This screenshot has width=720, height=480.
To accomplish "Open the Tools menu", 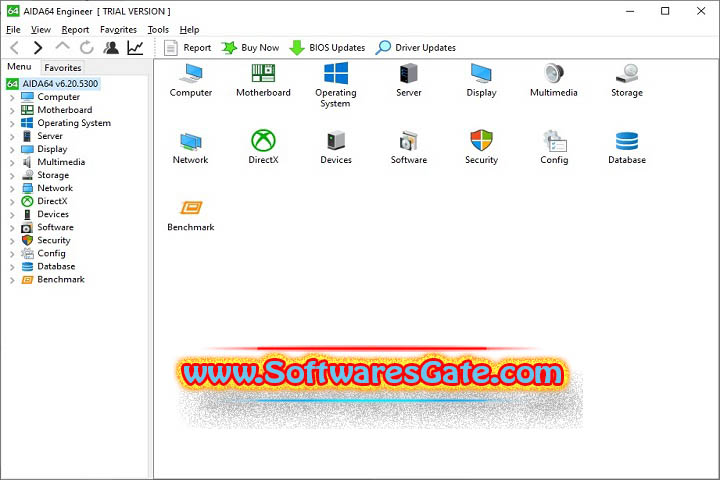I will (158, 30).
